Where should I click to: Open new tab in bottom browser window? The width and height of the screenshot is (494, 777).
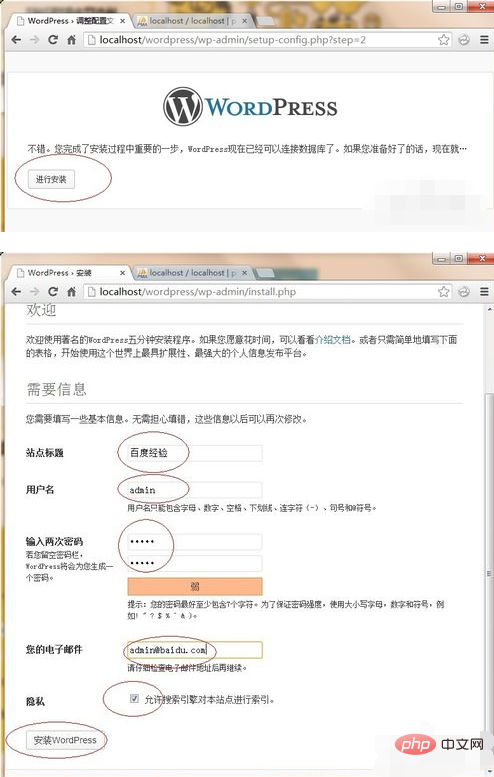click(x=266, y=274)
